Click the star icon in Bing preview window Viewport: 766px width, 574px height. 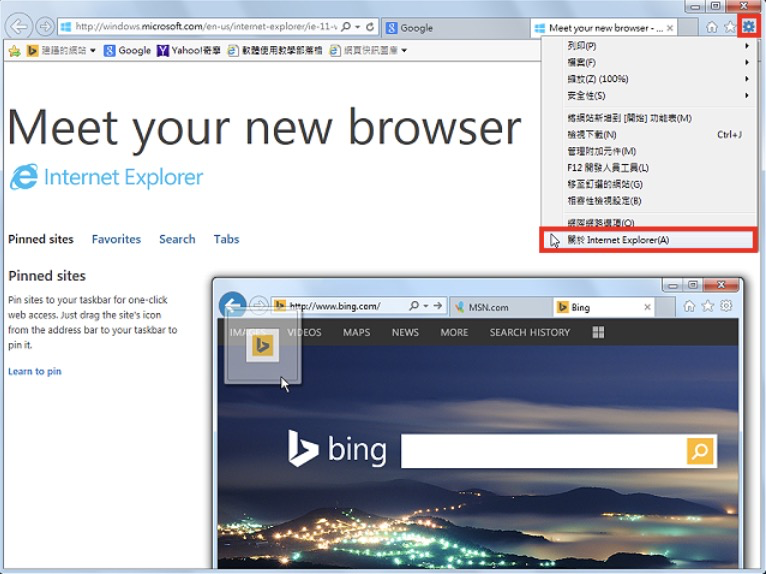coord(707,306)
